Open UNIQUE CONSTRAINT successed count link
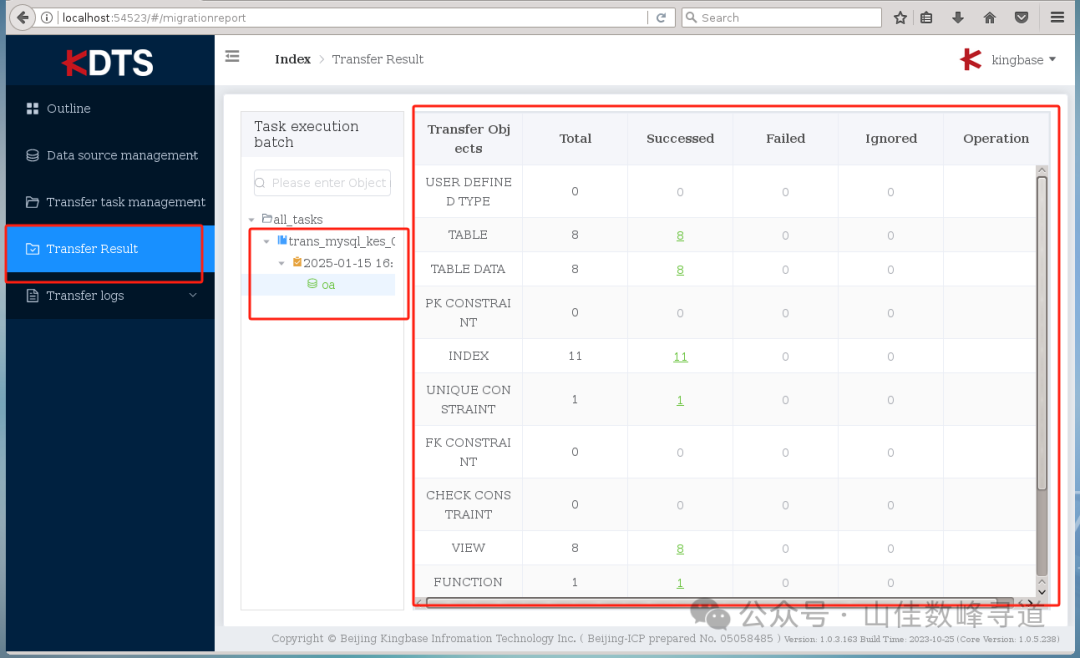This screenshot has width=1080, height=658. tap(680, 400)
